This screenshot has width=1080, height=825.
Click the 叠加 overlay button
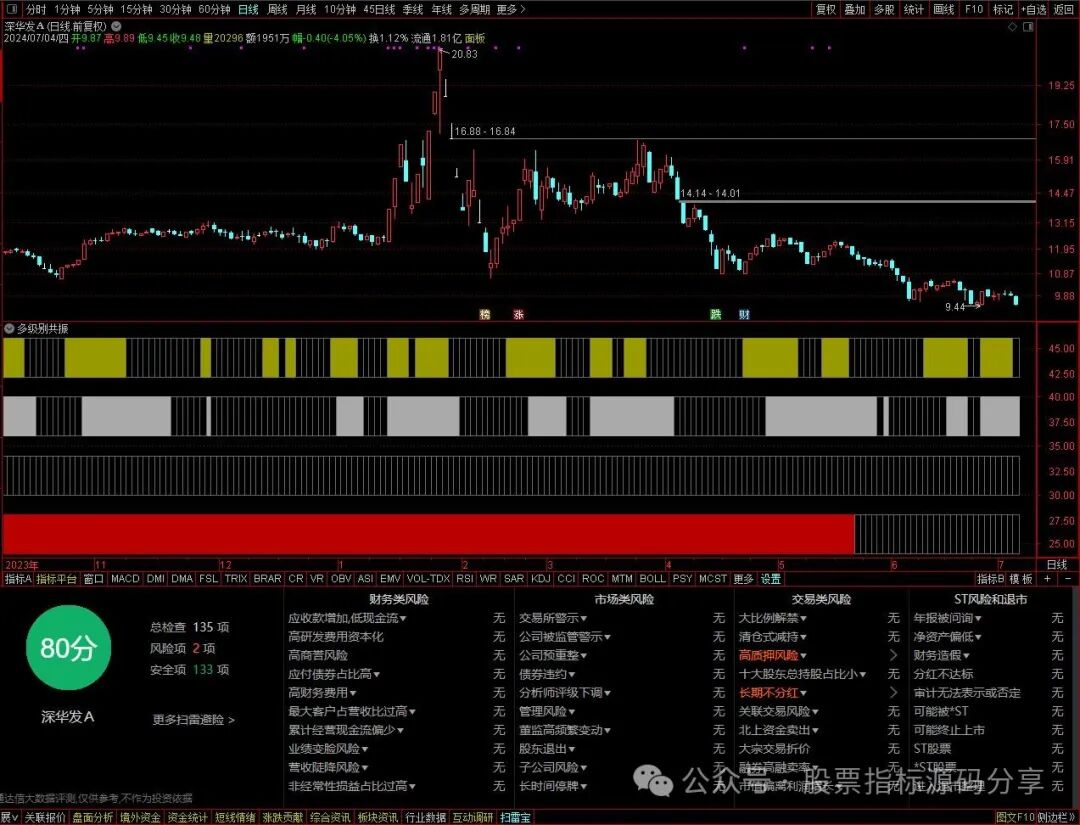pos(855,9)
